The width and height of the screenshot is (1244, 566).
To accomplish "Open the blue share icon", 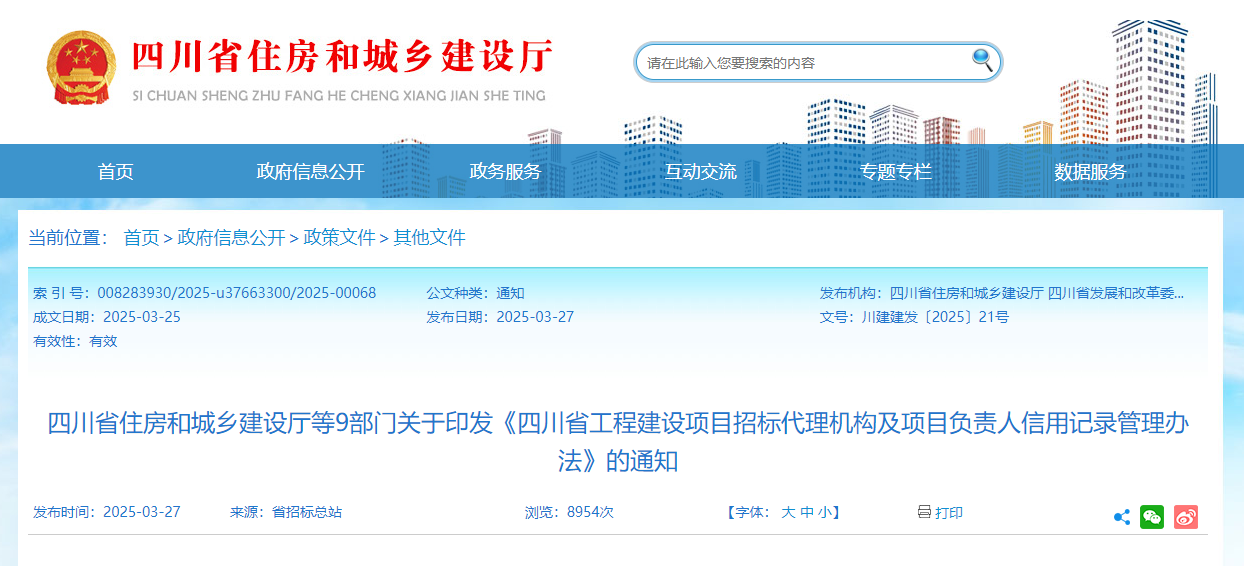I will [1122, 517].
